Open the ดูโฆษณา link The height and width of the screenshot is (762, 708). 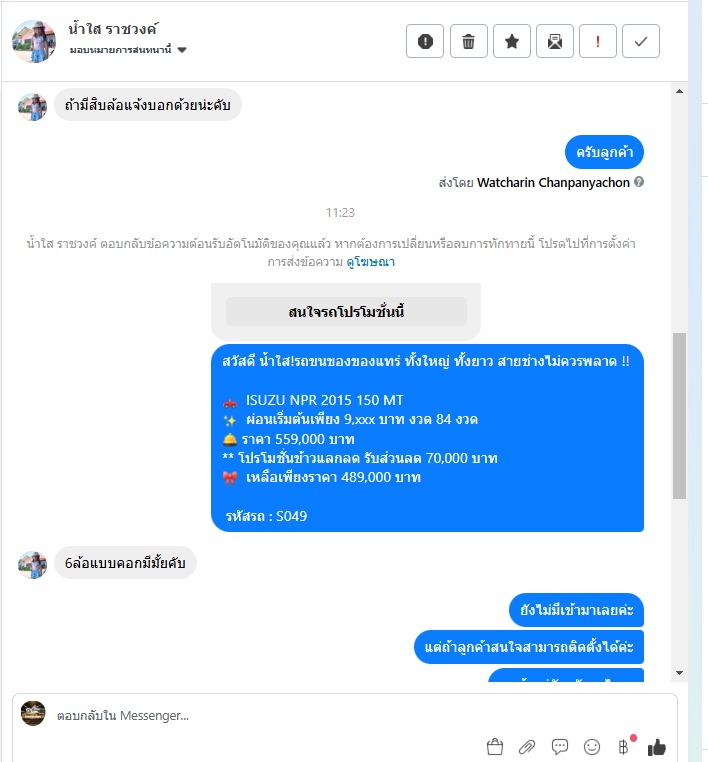(x=370, y=262)
